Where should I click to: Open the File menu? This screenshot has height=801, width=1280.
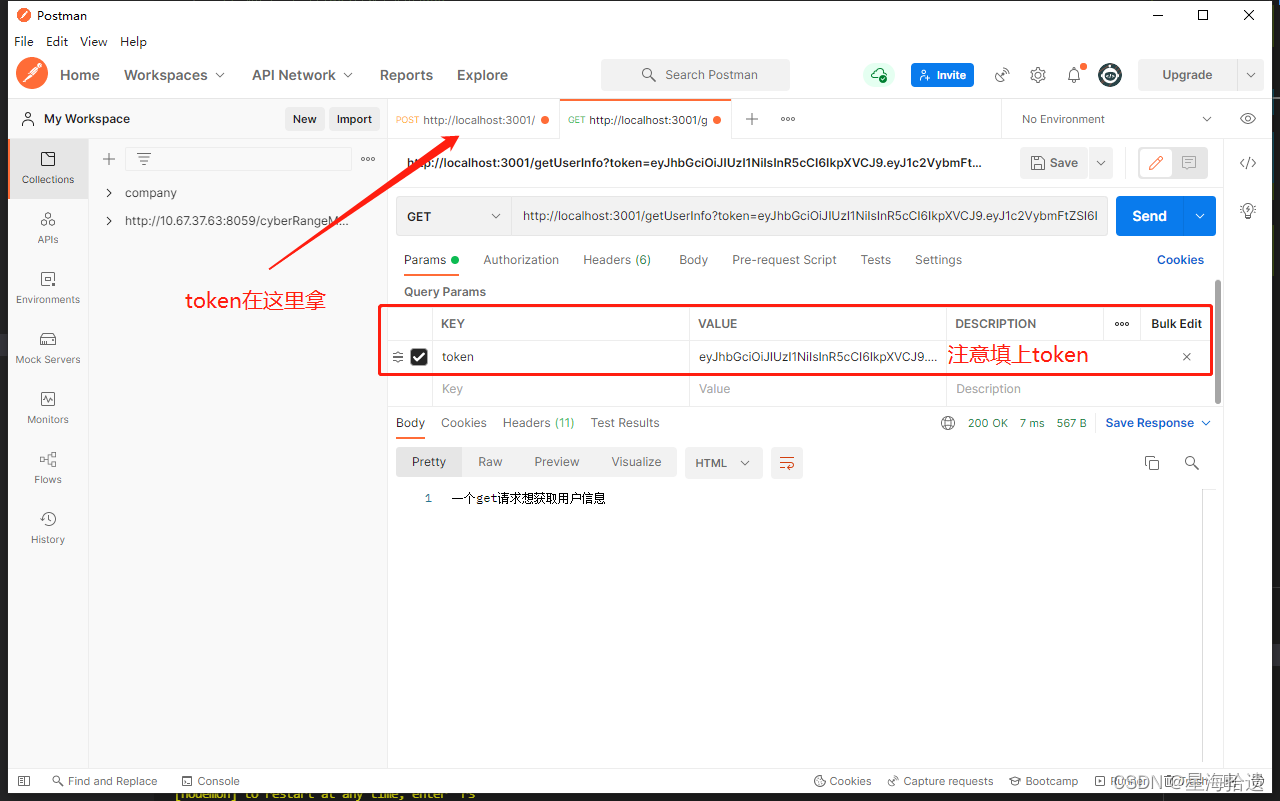(24, 42)
